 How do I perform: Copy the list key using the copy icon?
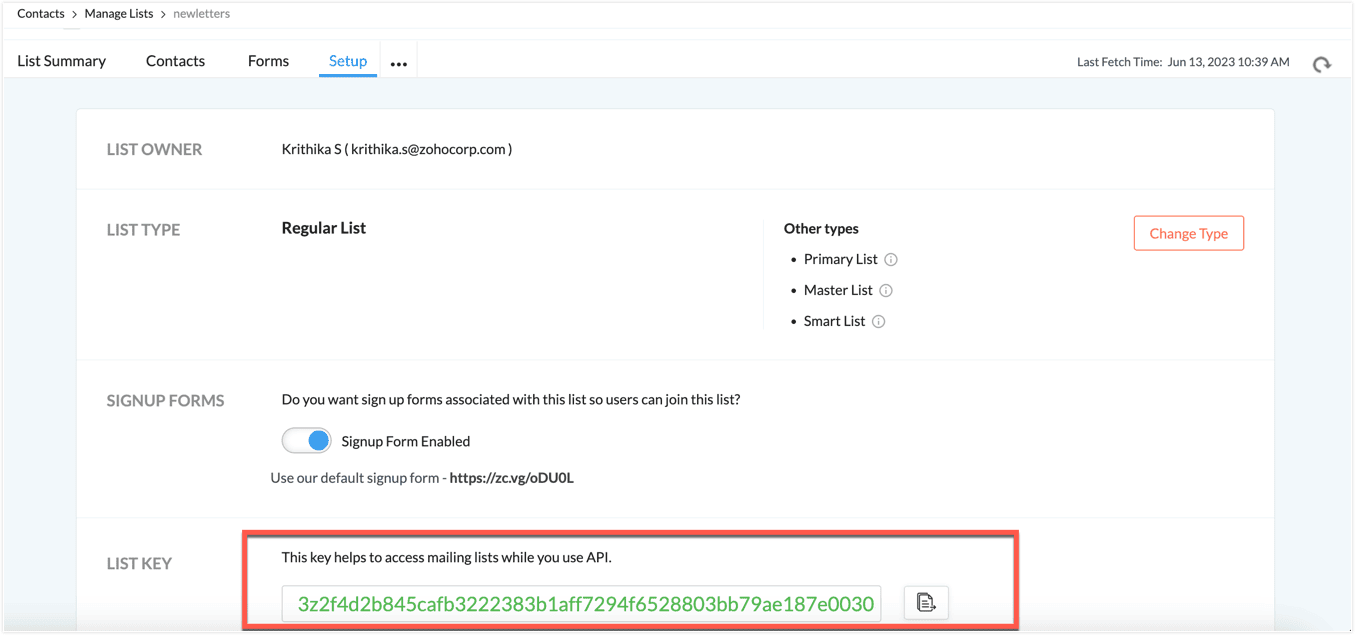(x=925, y=602)
